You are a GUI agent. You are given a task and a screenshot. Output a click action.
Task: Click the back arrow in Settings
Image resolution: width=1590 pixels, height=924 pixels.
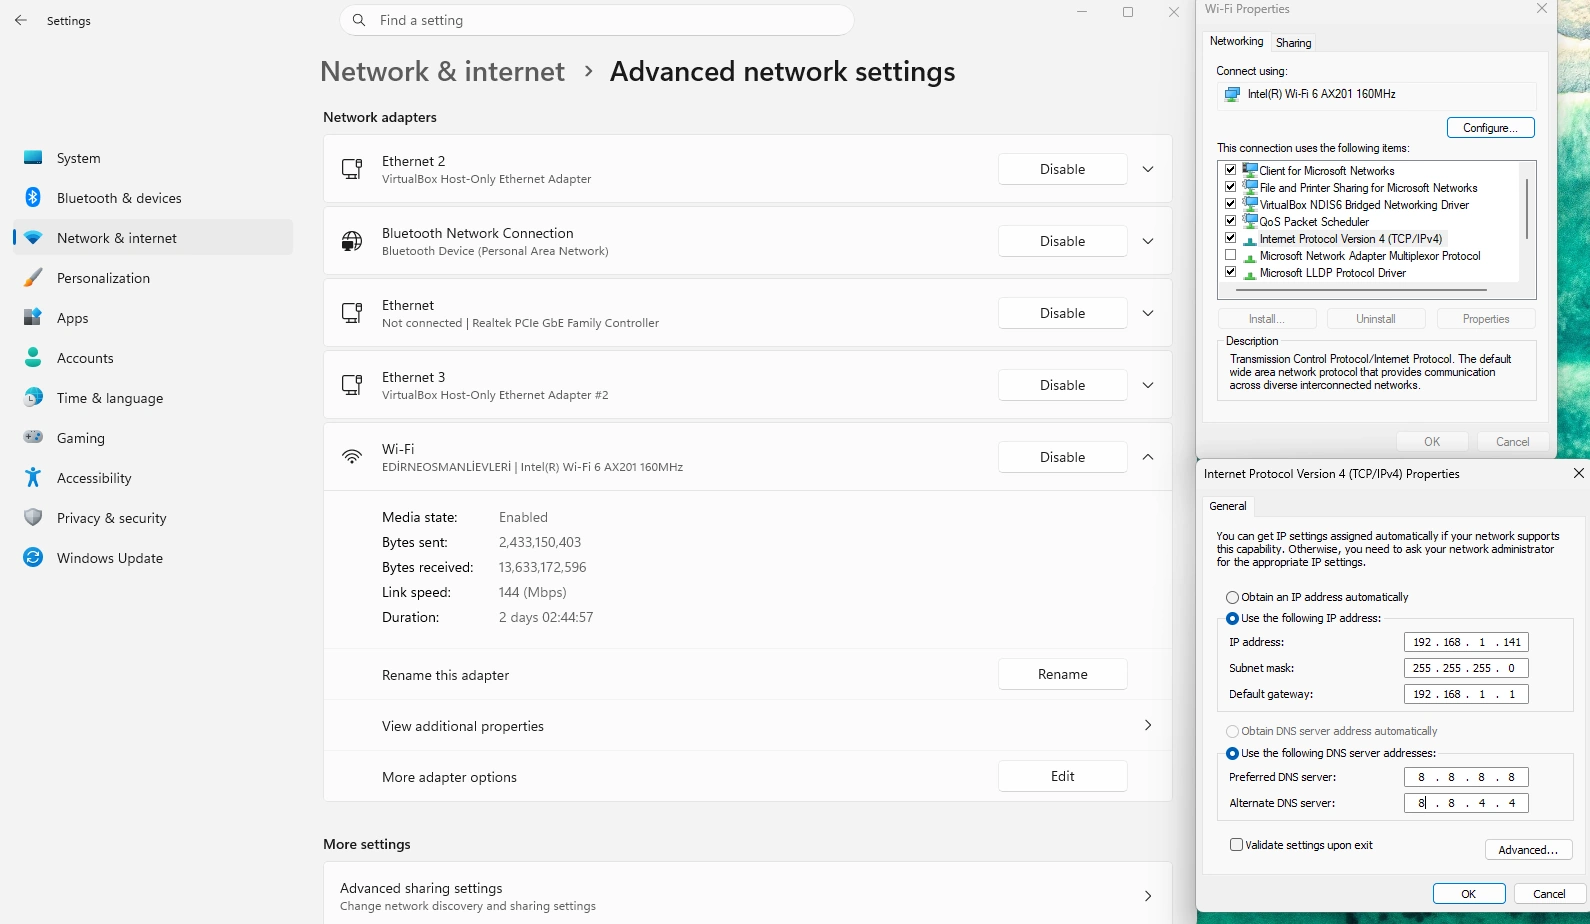tap(21, 20)
